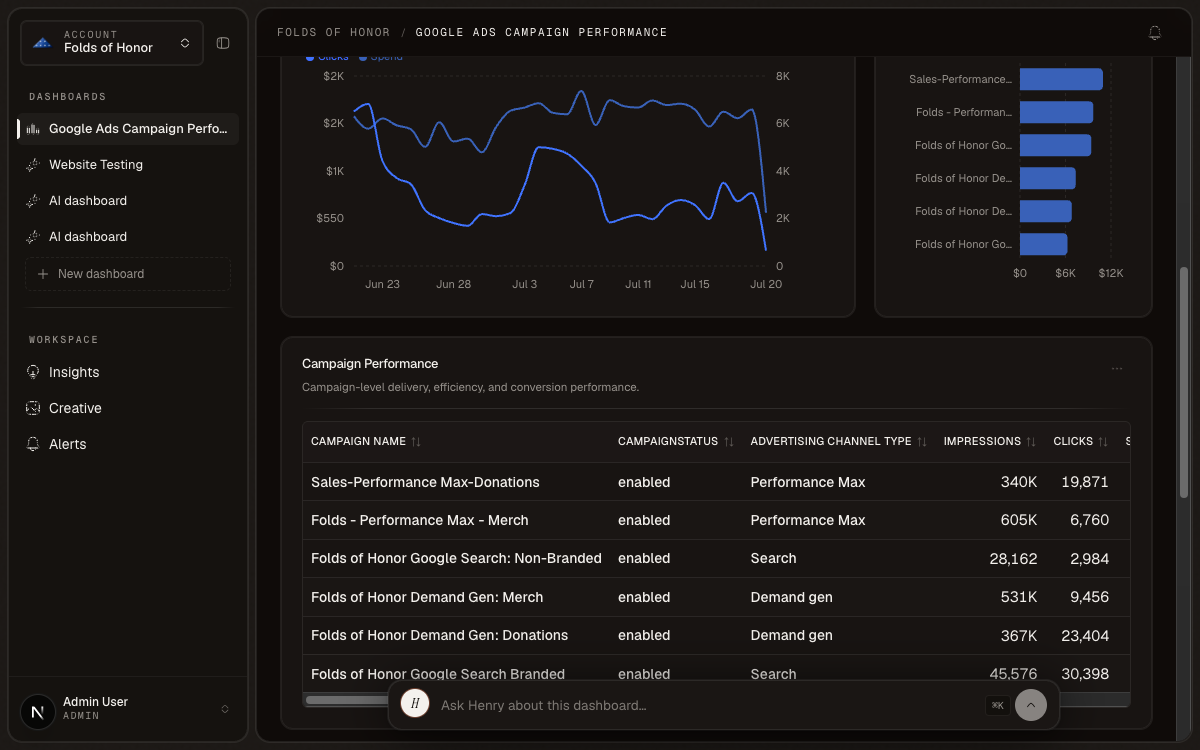Click Folds of Honor Demand Gen: Donations
Image resolution: width=1200 pixels, height=750 pixels.
[x=439, y=635]
